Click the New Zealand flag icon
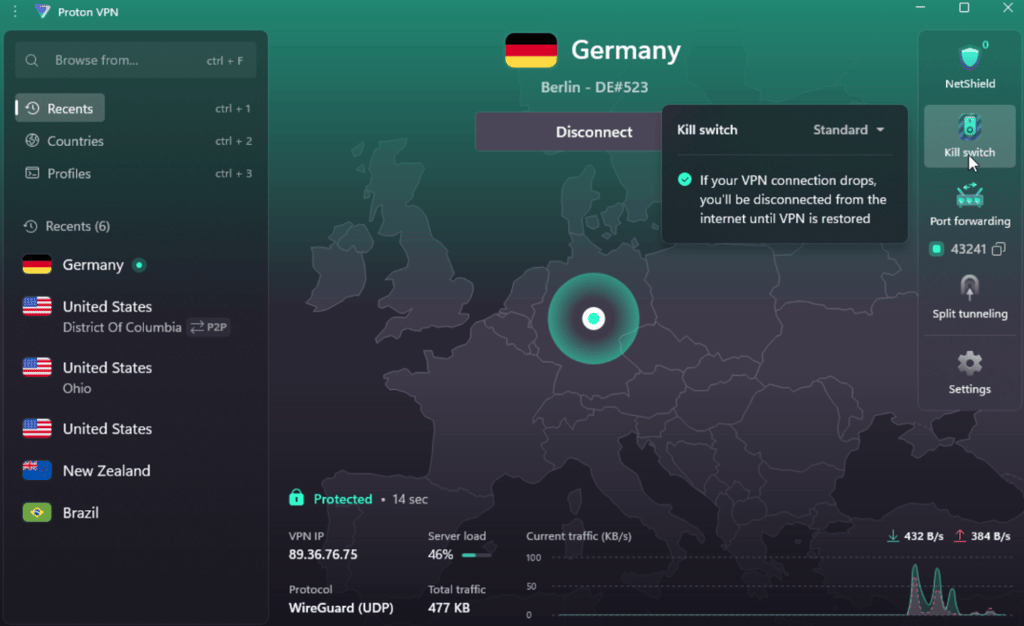Screen dimensions: 1024x626 37,471
